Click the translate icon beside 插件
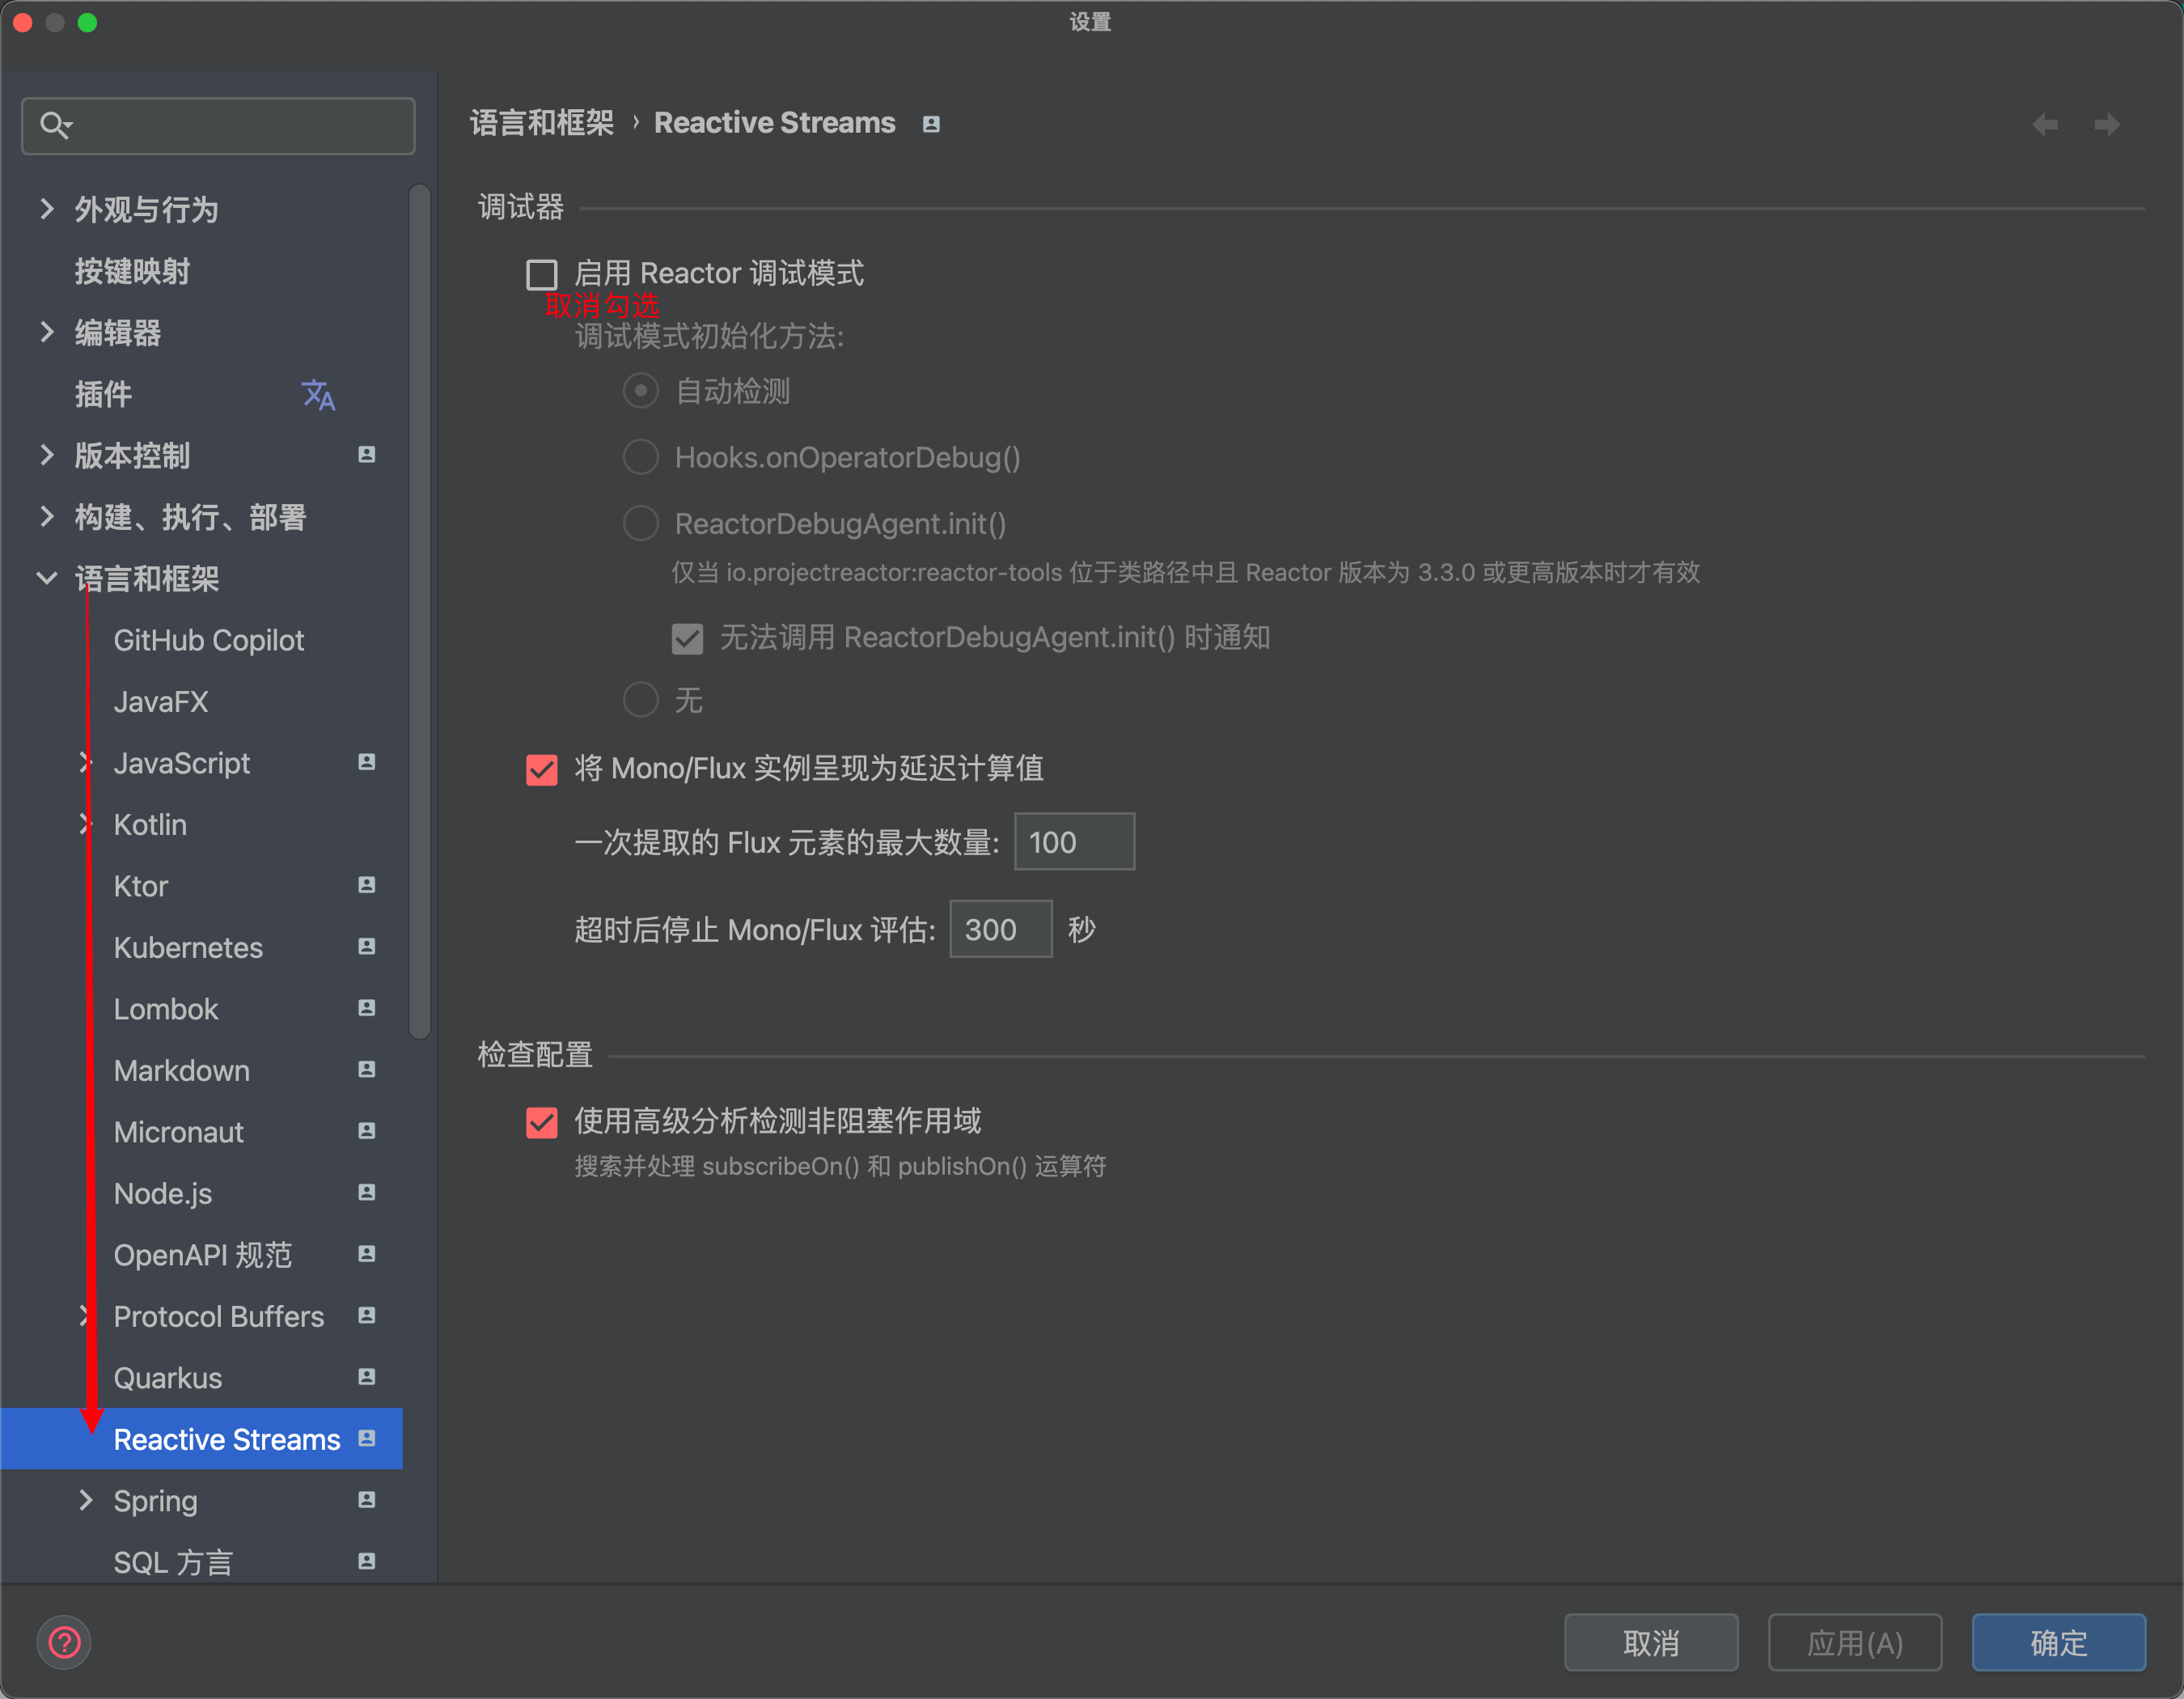The image size is (2184, 1699). (318, 395)
